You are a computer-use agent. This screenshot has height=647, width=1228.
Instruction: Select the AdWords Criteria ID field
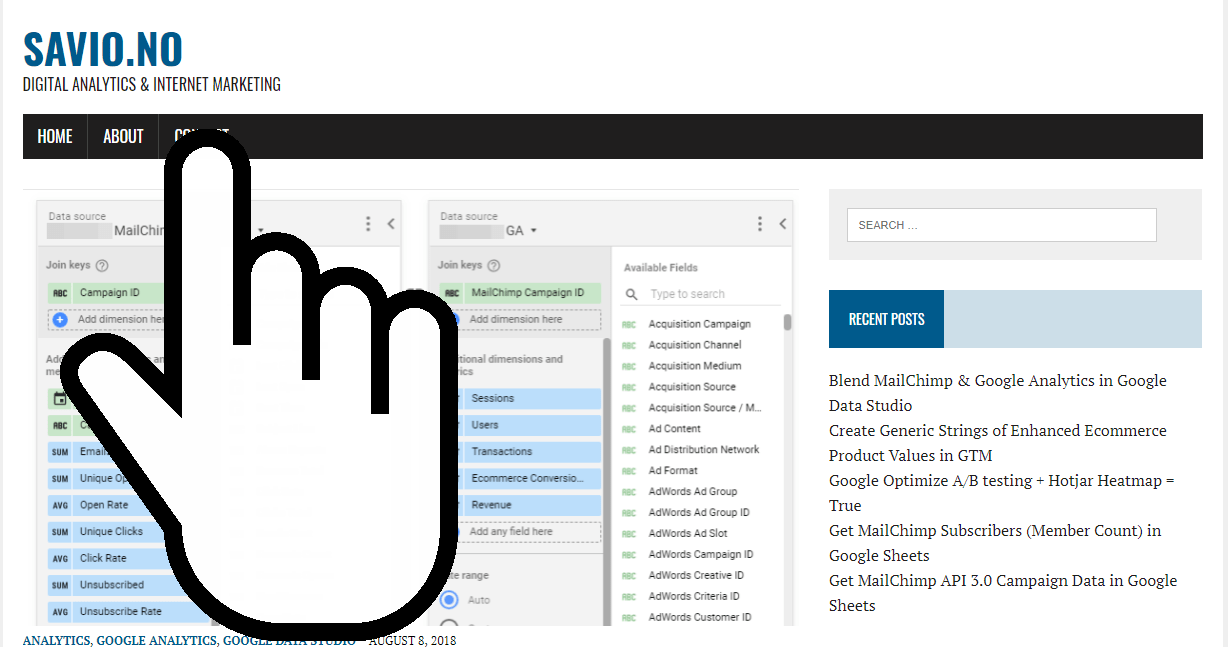click(x=696, y=597)
